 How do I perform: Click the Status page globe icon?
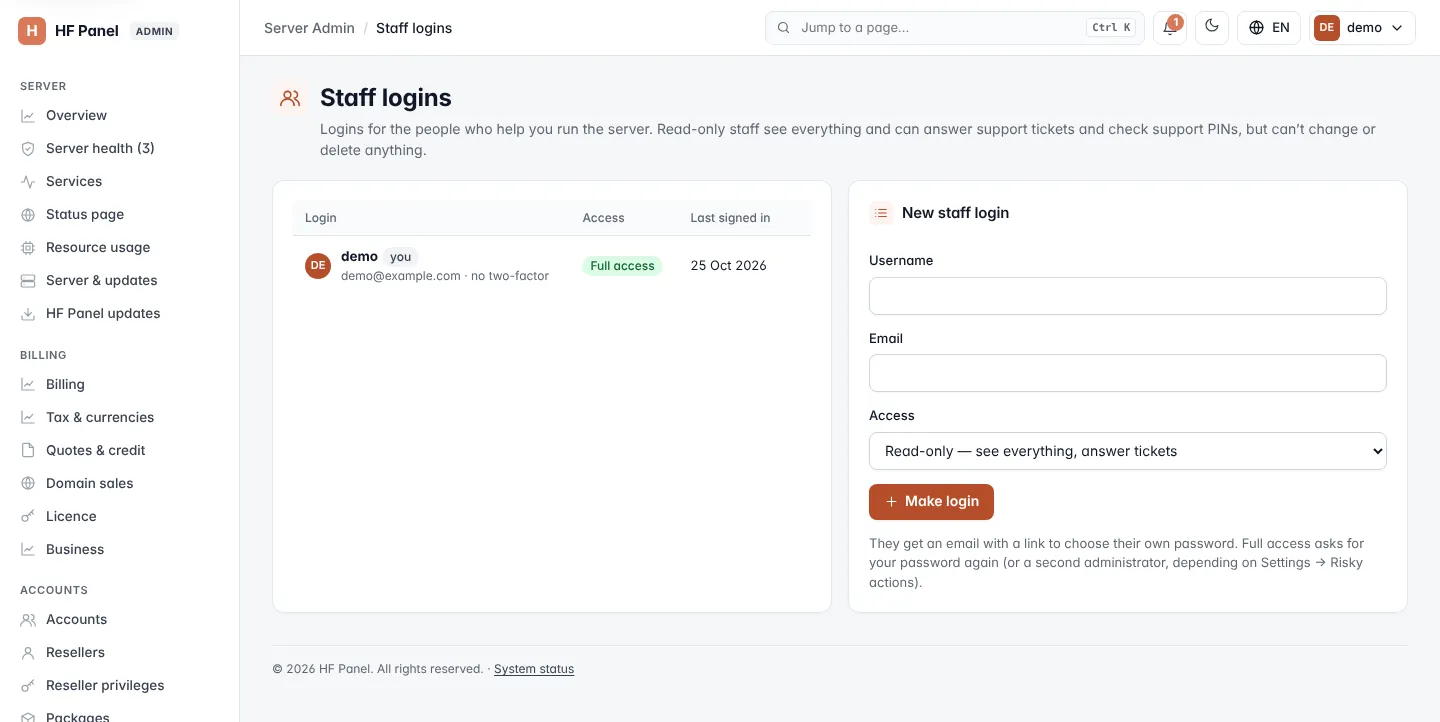tap(28, 215)
